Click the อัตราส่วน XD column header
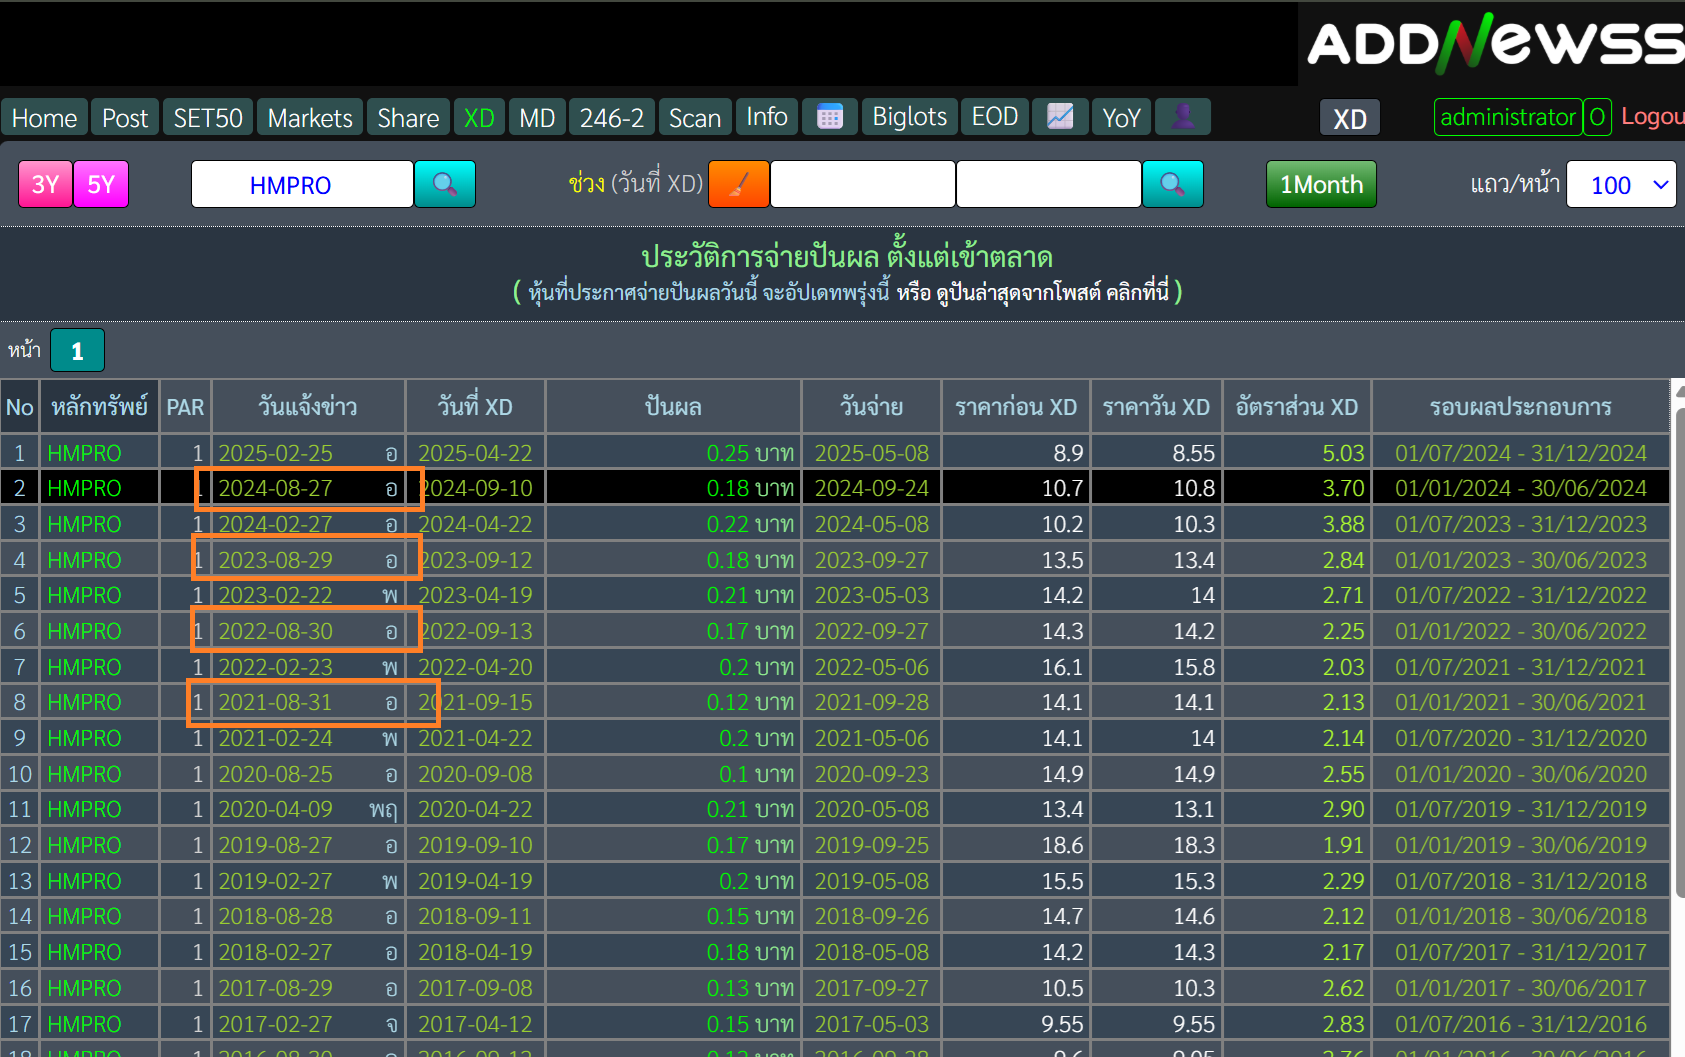This screenshot has width=1685, height=1057. tap(1297, 407)
